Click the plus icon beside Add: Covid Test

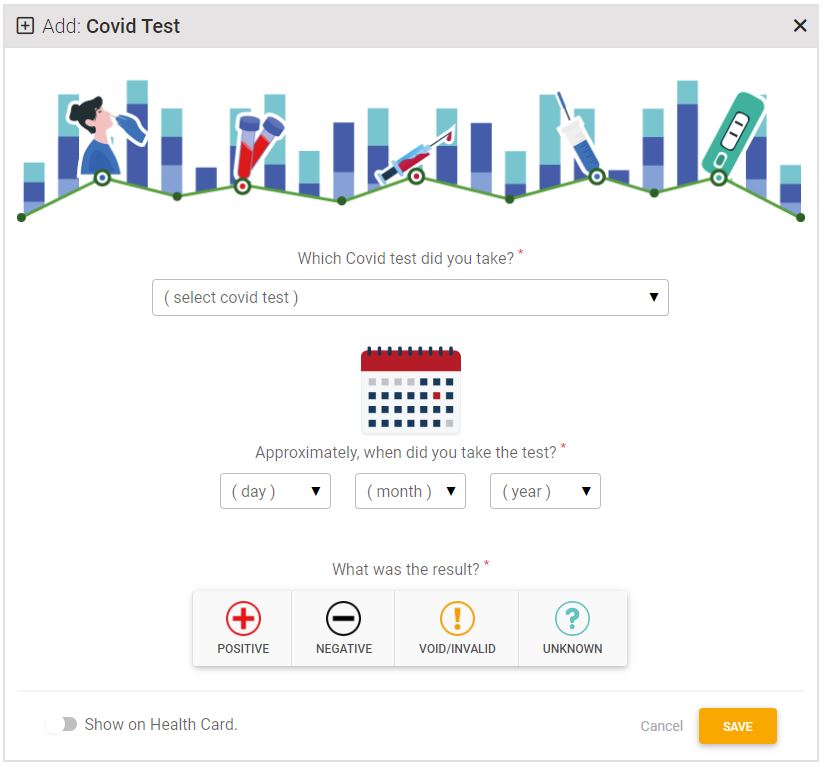coord(26,26)
